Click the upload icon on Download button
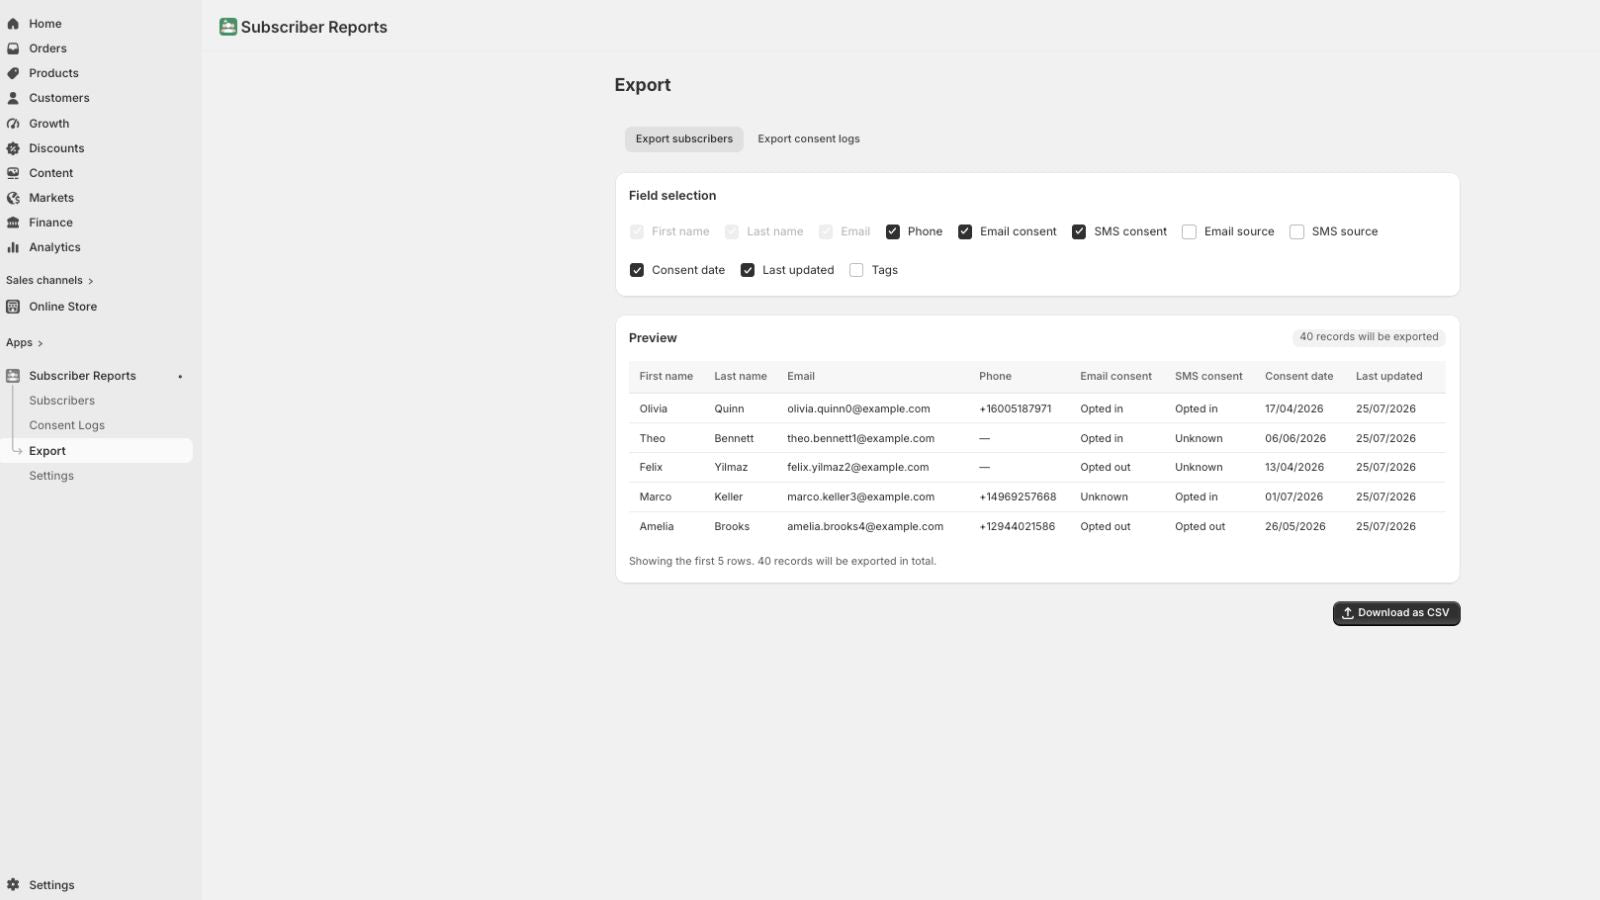1600x900 pixels. point(1348,613)
